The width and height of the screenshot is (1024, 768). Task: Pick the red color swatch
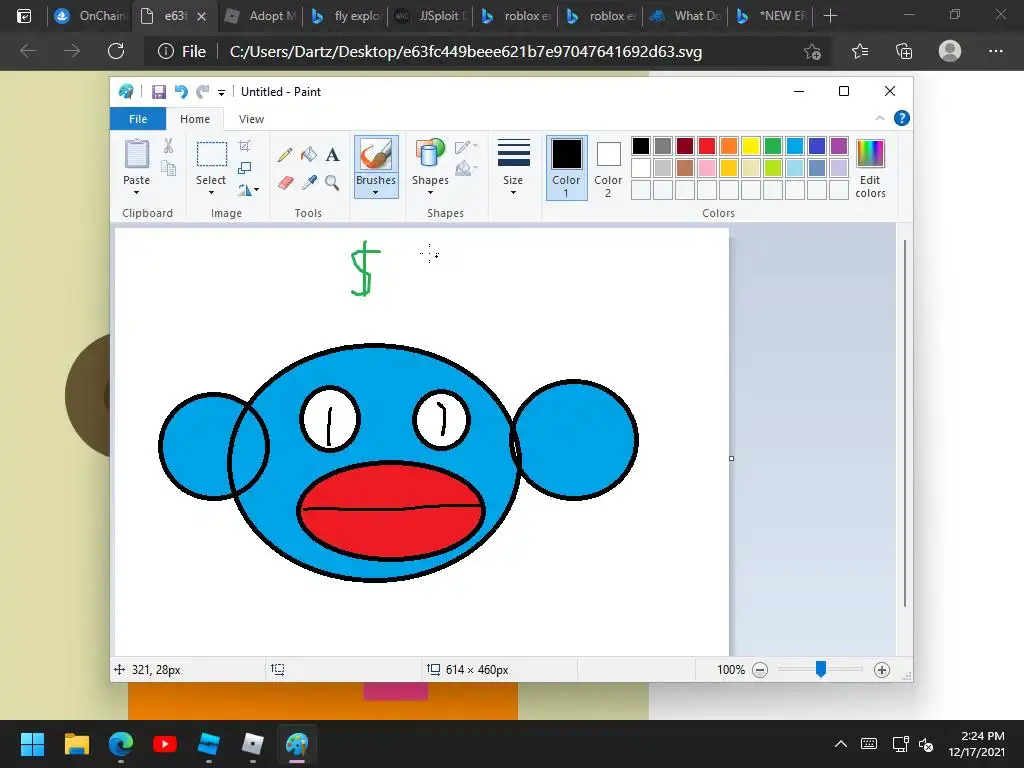point(707,146)
